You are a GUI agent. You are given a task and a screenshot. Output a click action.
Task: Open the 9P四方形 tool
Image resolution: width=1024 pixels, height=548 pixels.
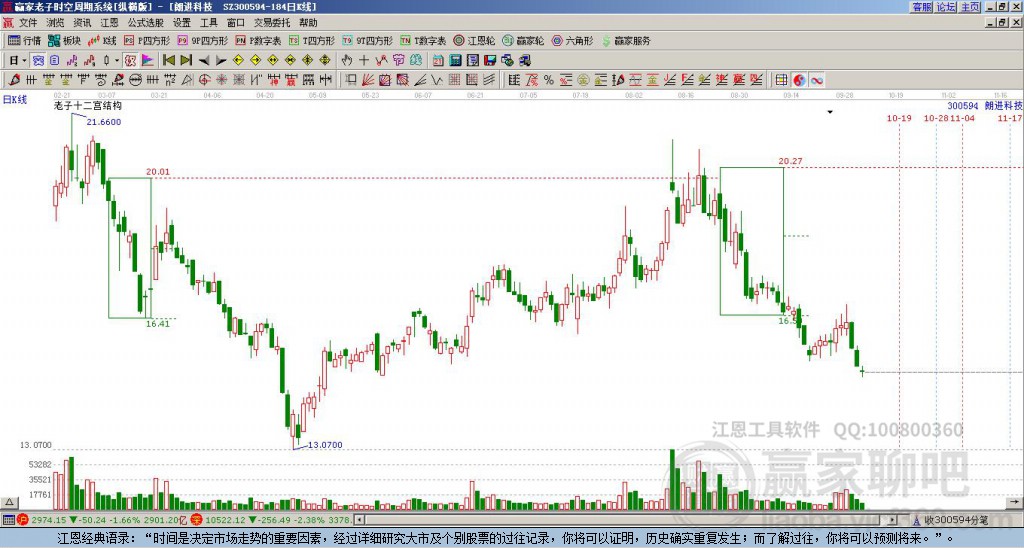[x=202, y=40]
